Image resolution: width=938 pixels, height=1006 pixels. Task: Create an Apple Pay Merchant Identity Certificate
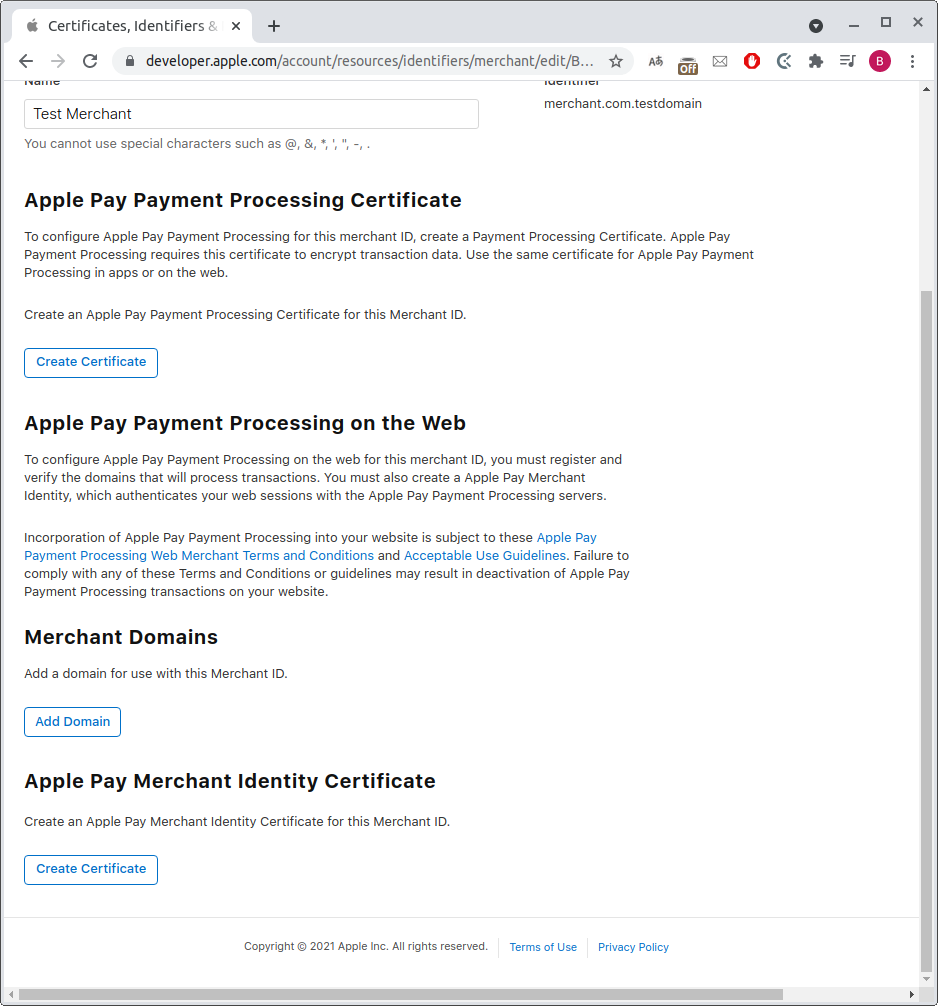tap(91, 869)
